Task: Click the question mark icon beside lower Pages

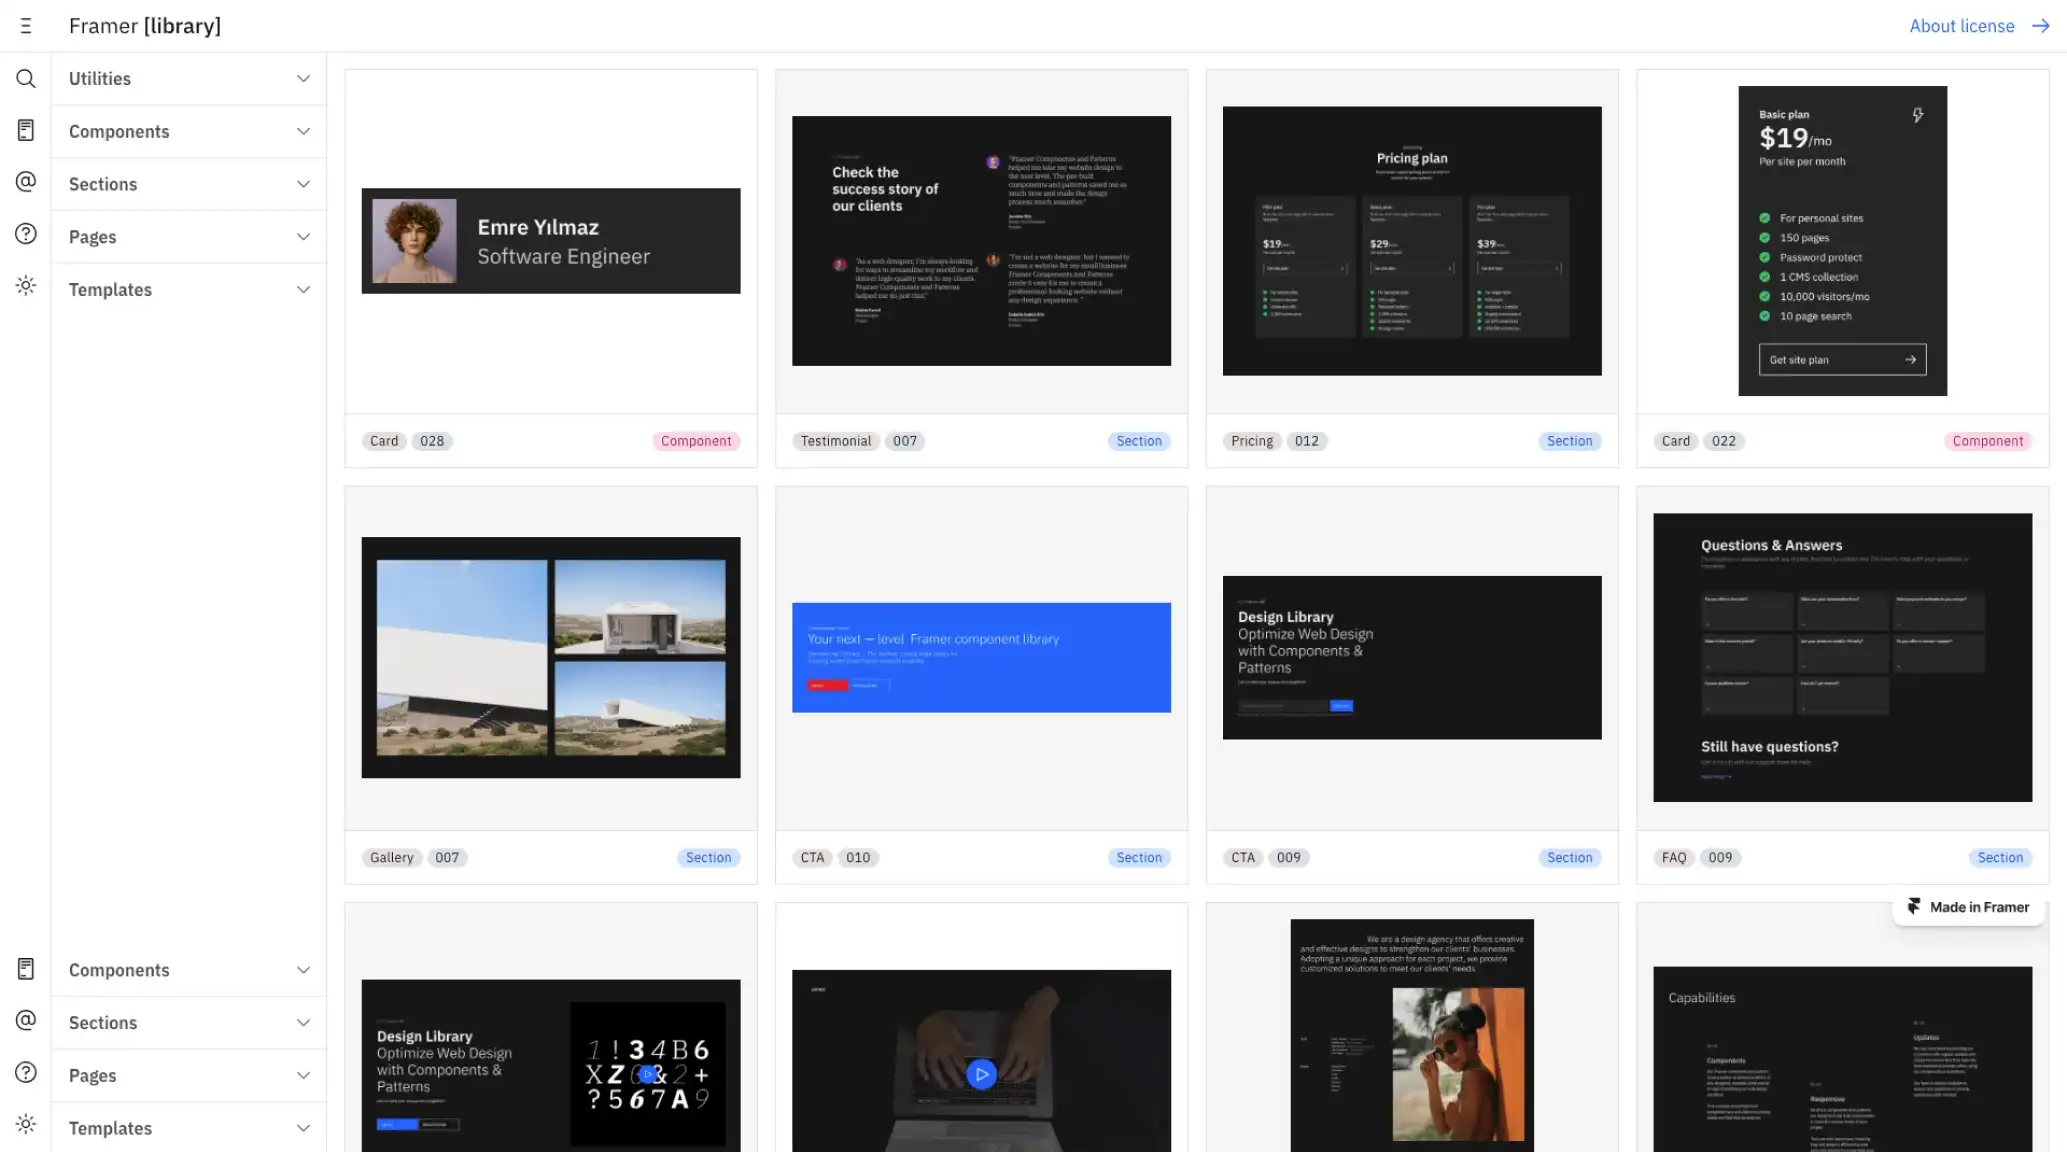Action: point(26,1073)
